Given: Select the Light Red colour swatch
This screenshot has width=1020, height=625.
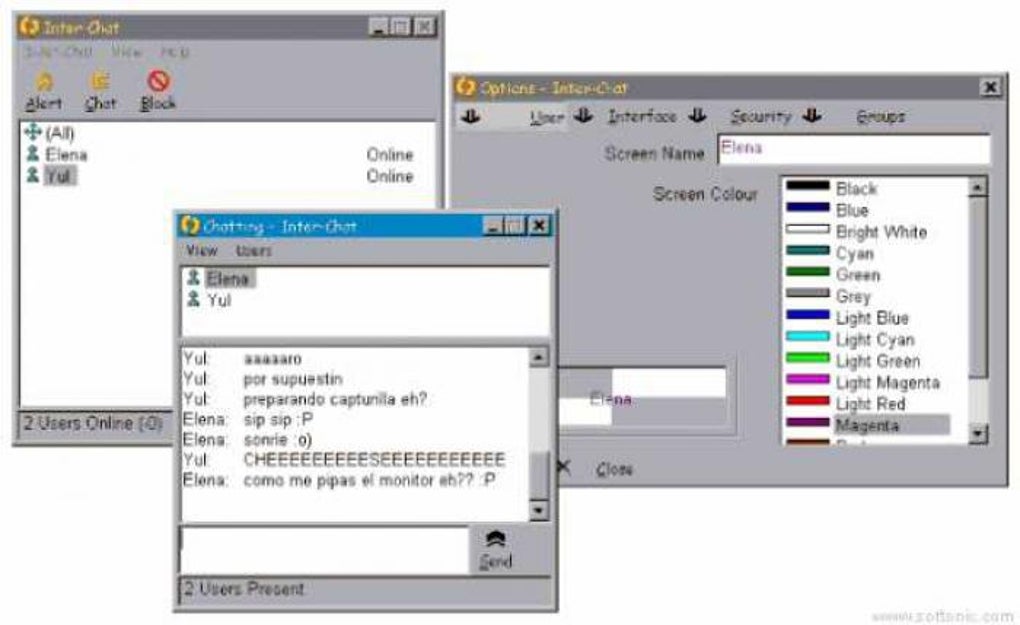Looking at the screenshot, I should [x=808, y=401].
